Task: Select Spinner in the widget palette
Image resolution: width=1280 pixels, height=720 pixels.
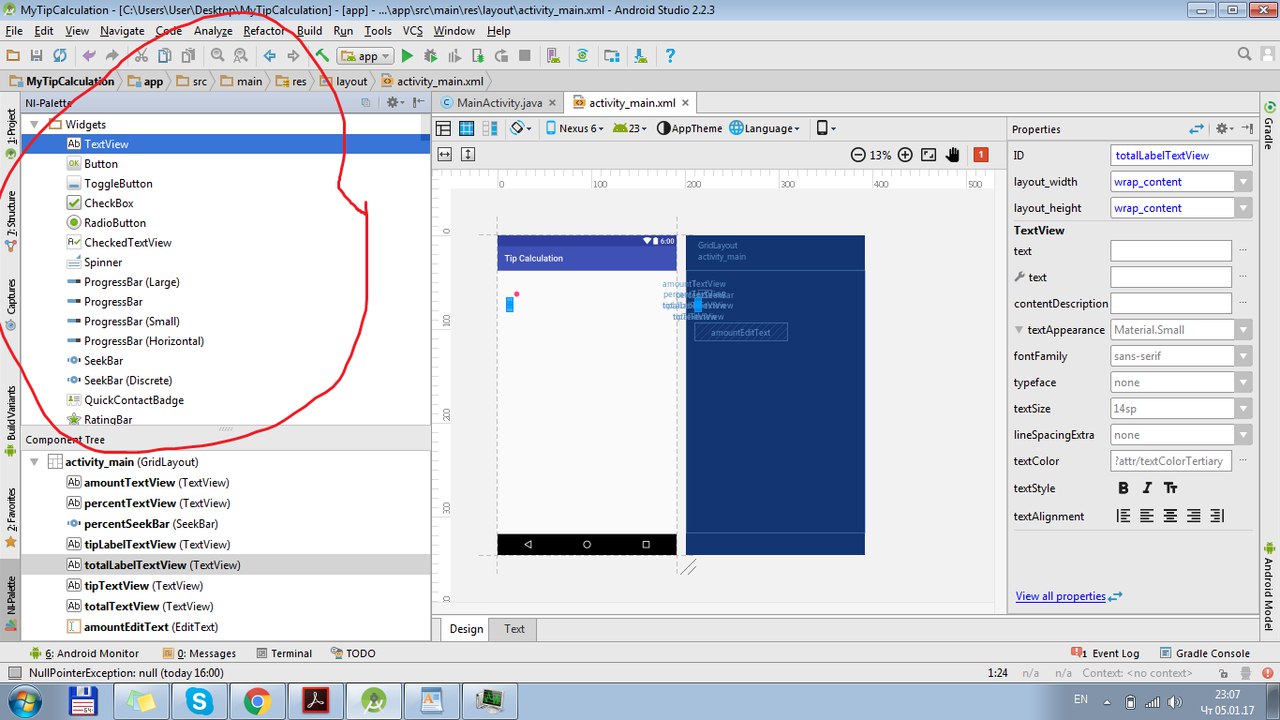Action: (x=103, y=262)
